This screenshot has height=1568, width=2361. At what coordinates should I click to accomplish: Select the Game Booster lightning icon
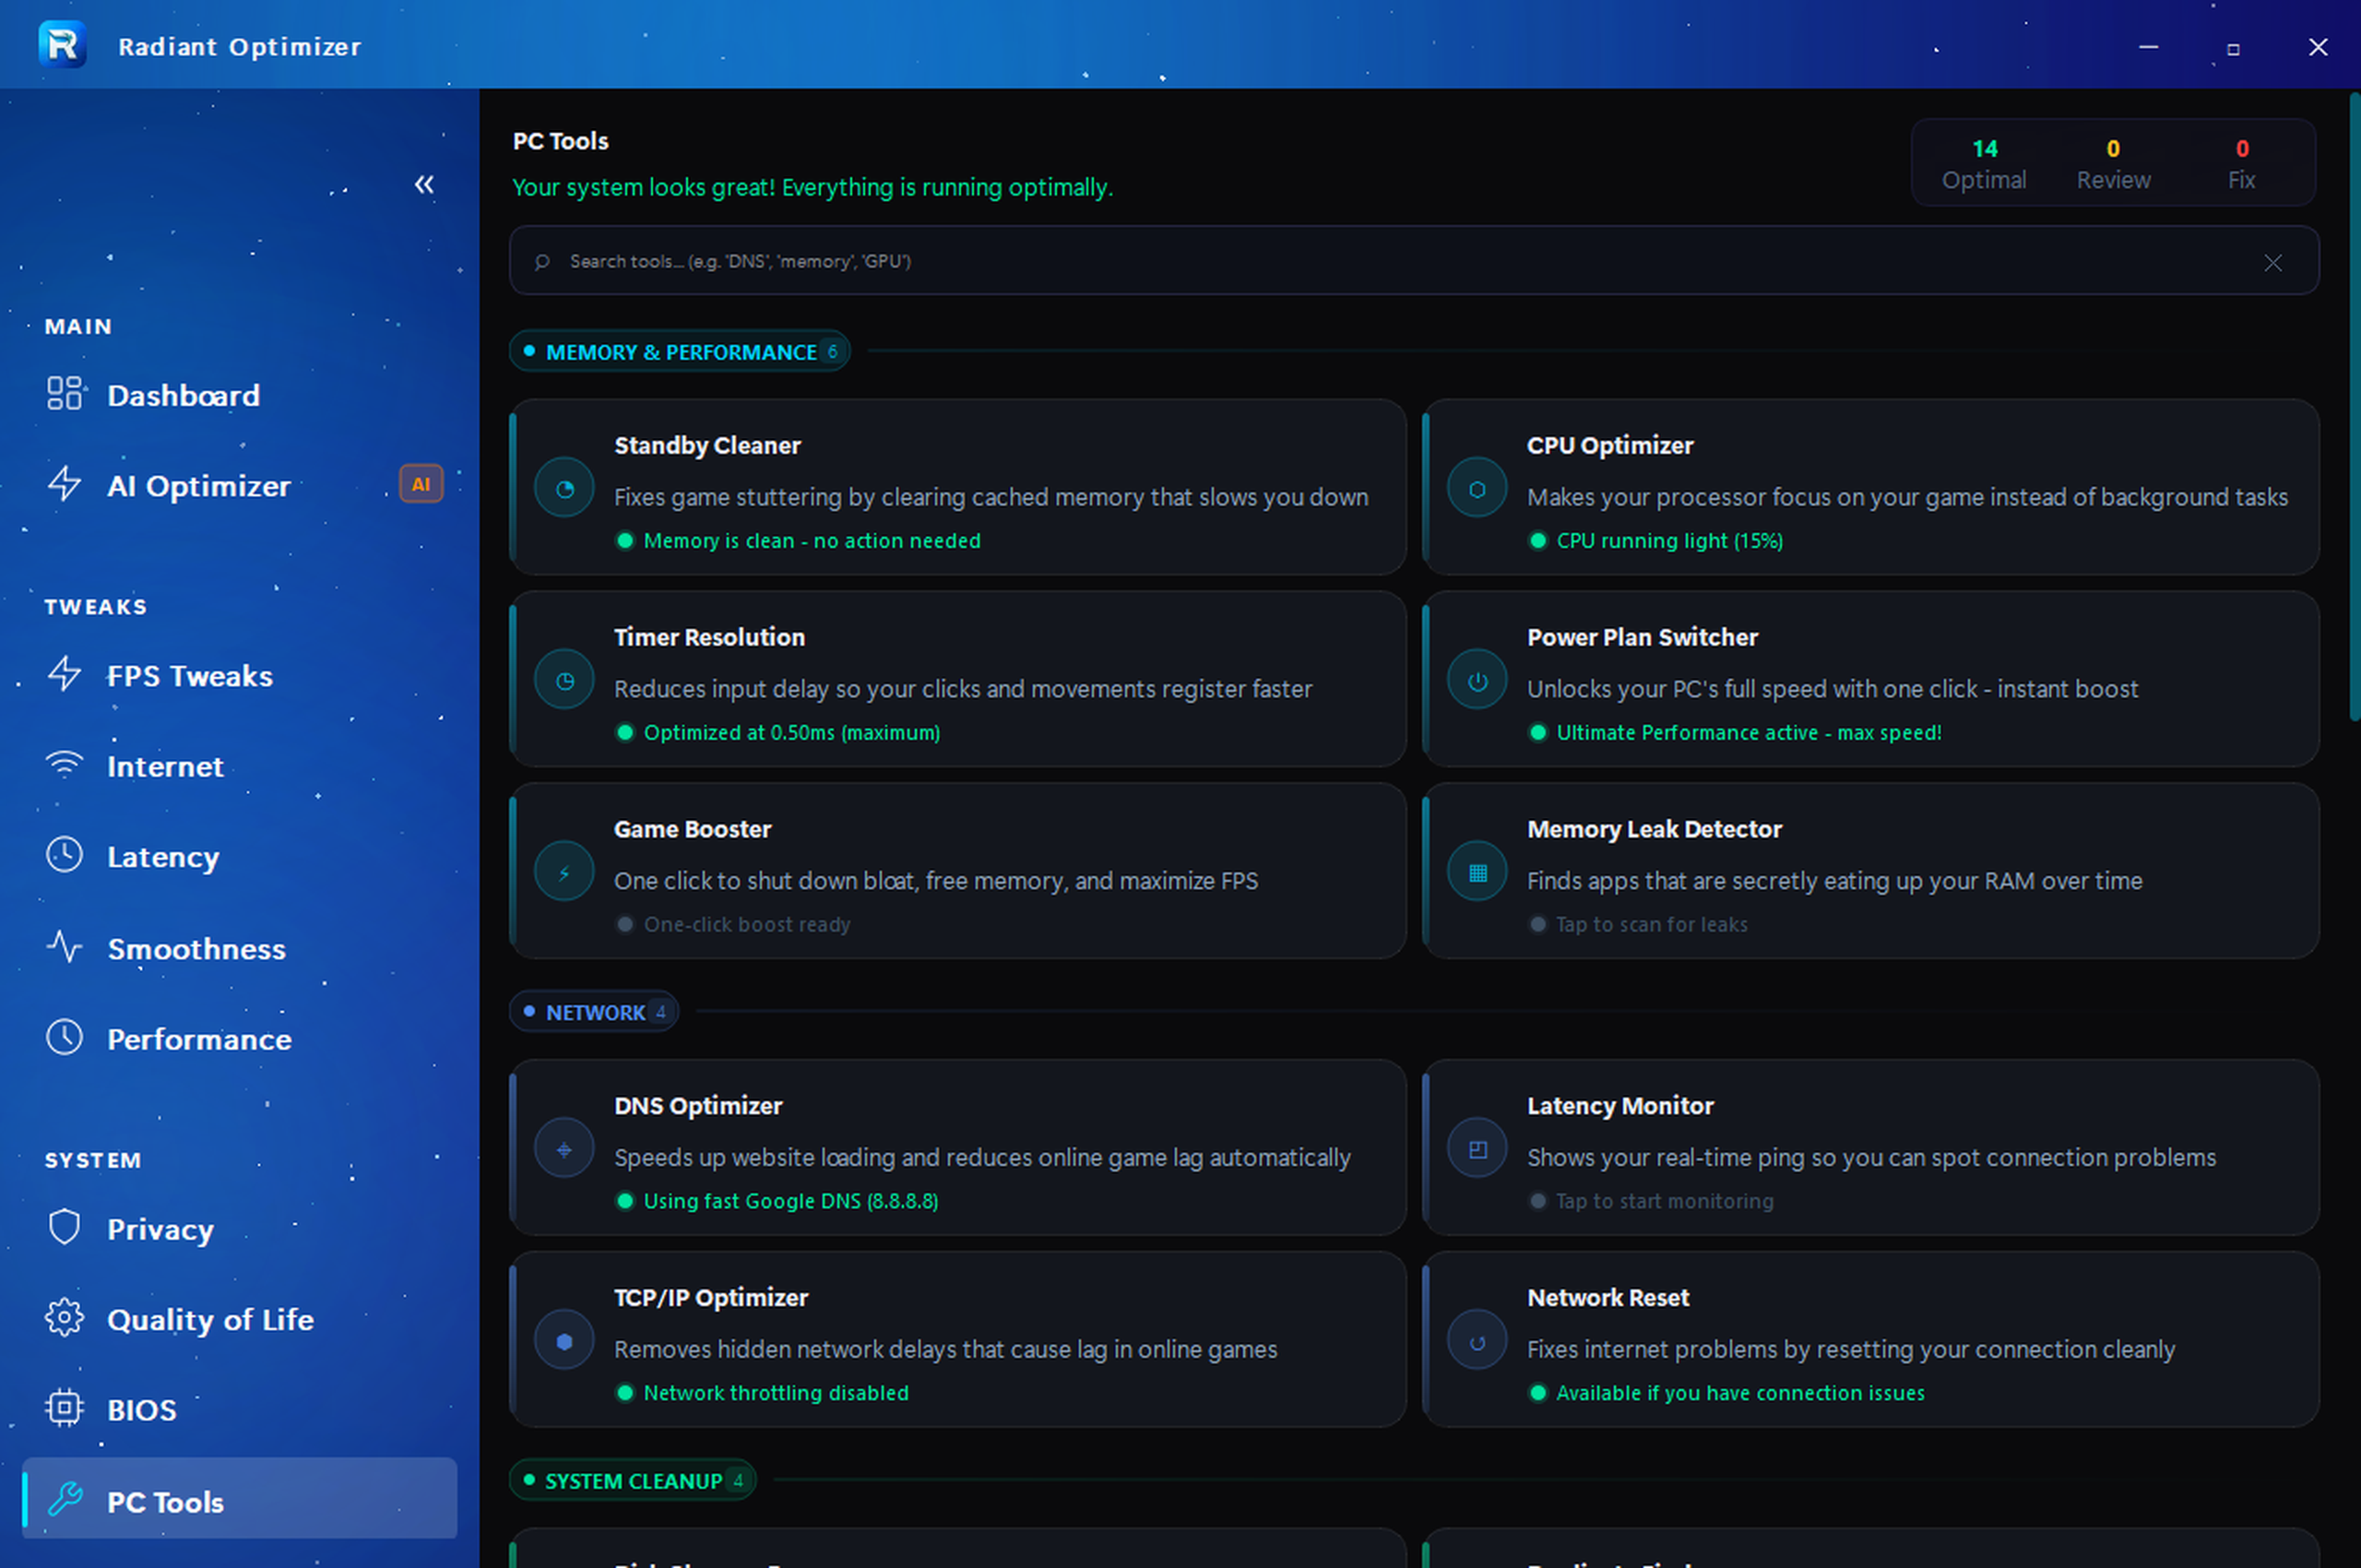point(564,871)
